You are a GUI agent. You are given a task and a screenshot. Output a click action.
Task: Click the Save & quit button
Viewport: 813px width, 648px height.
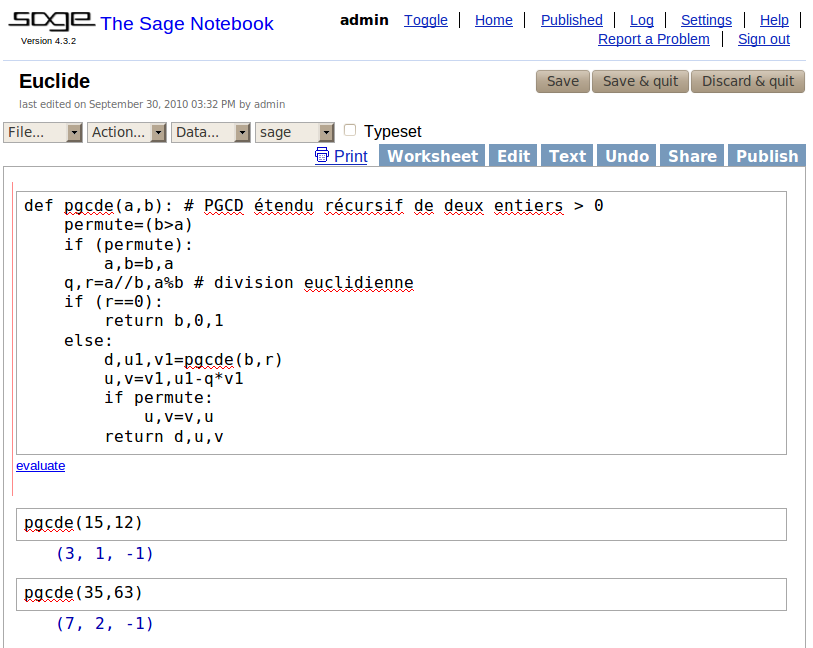click(640, 81)
